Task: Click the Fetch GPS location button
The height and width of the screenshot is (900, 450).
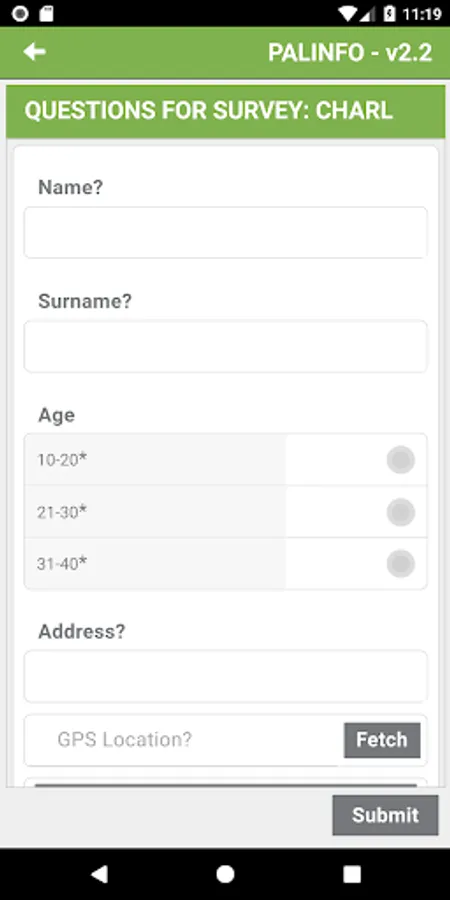Action: tap(382, 740)
